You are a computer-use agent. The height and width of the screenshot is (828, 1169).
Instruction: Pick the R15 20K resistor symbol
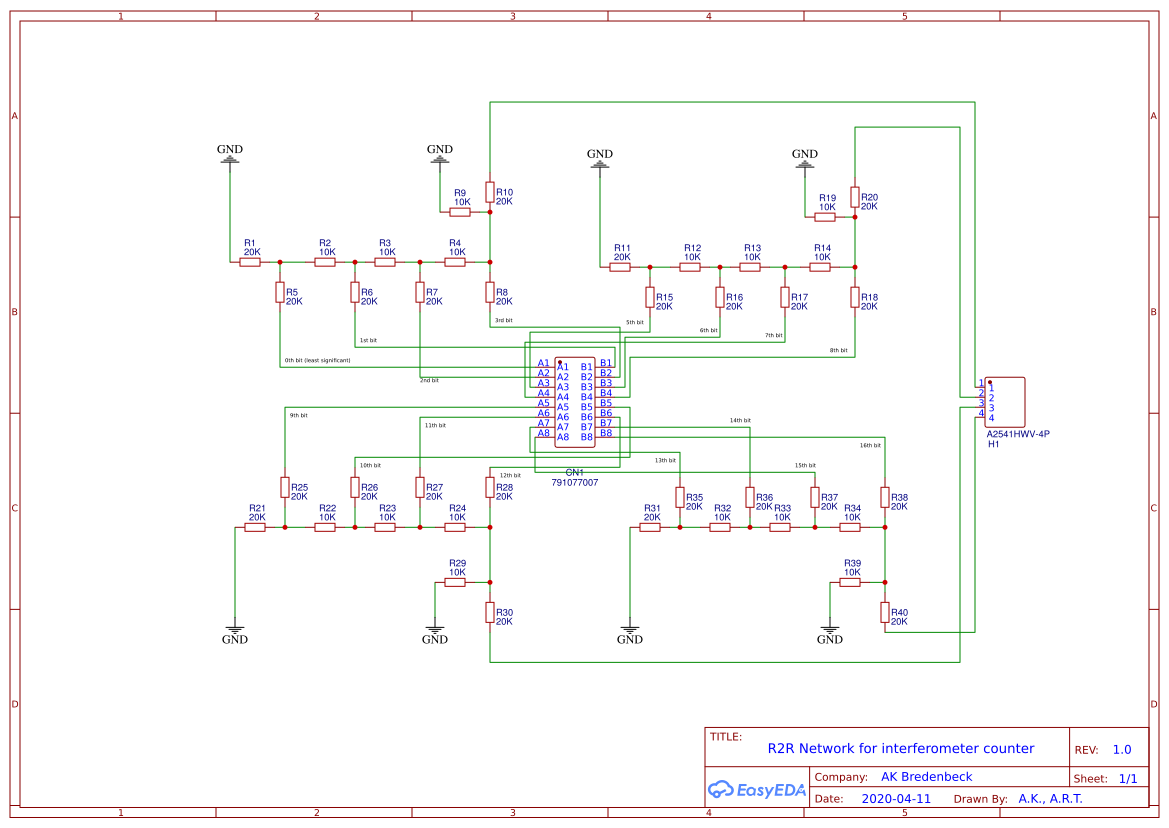tap(650, 297)
